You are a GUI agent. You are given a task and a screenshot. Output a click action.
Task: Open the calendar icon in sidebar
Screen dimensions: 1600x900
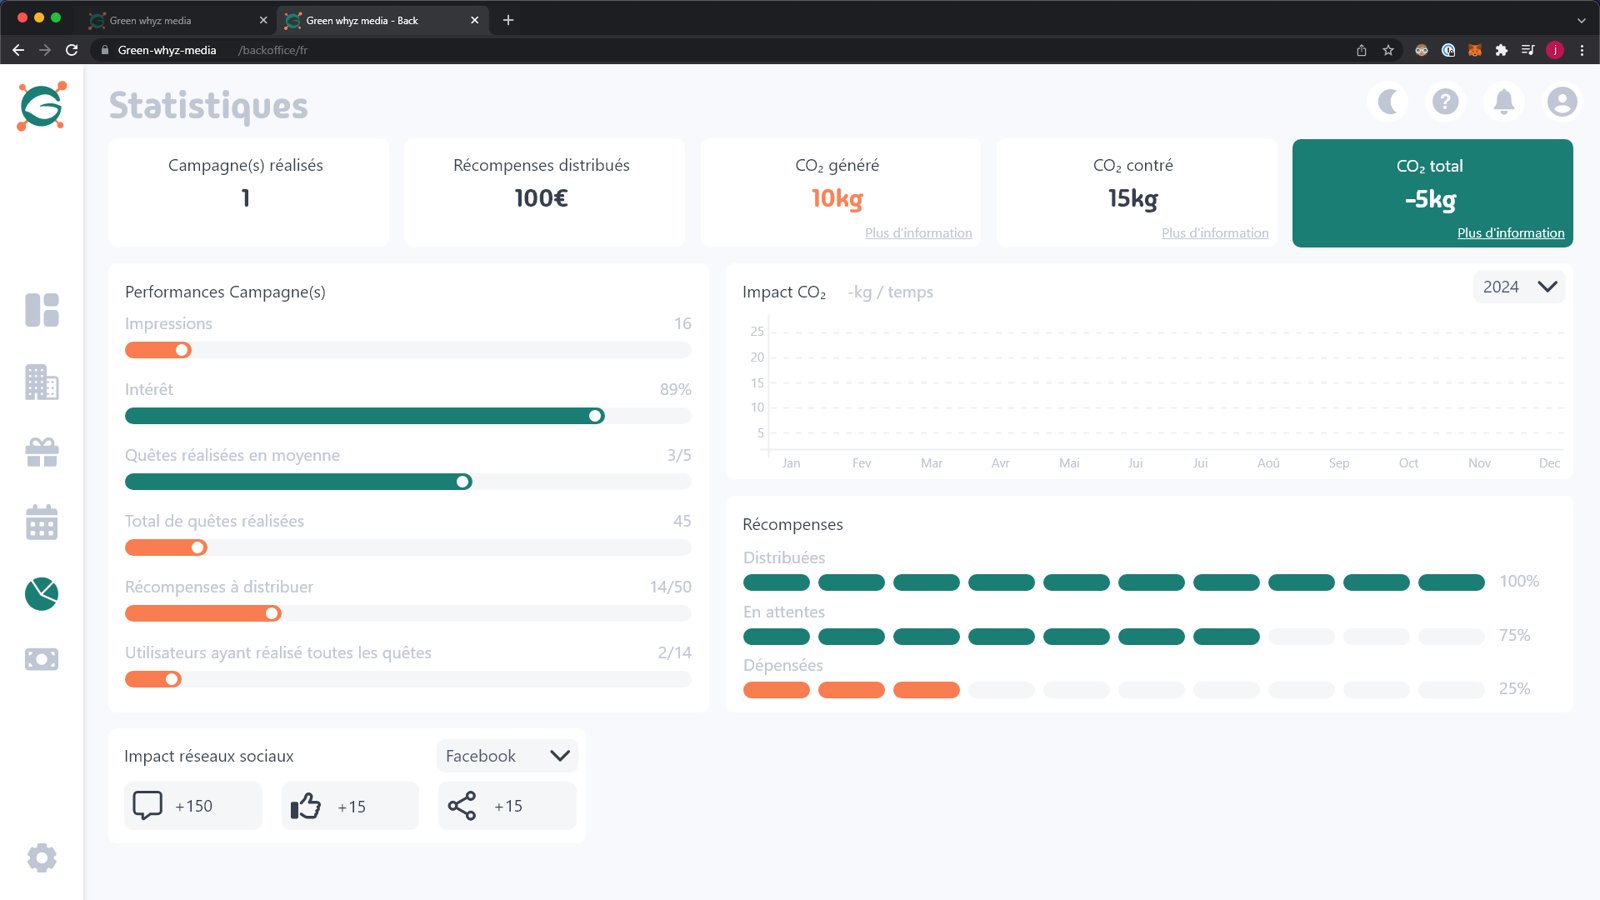pos(42,522)
